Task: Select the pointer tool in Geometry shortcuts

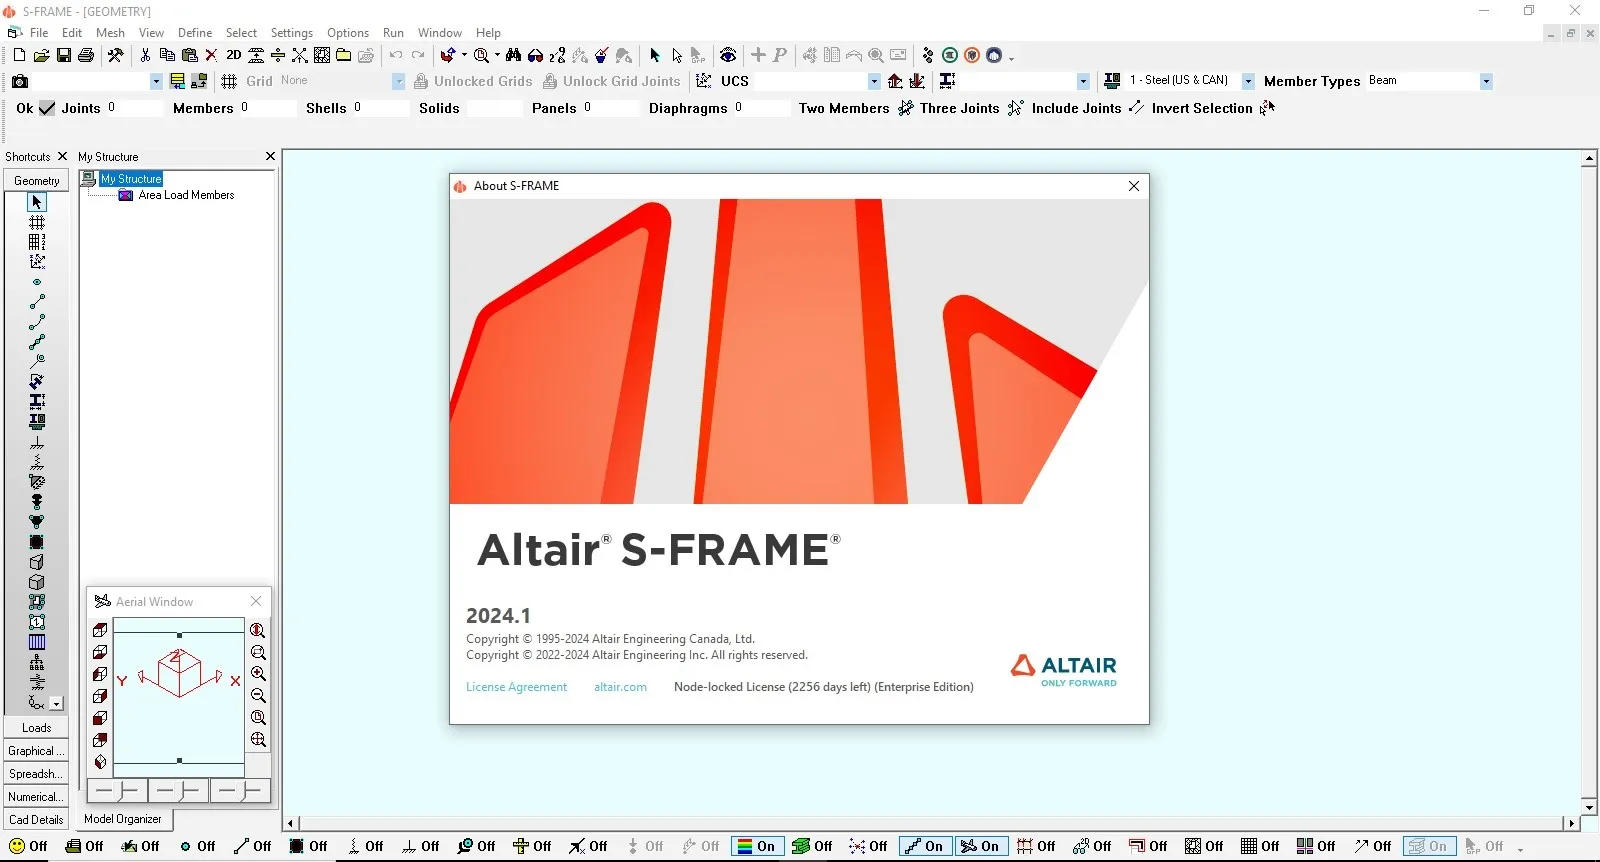Action: (37, 202)
